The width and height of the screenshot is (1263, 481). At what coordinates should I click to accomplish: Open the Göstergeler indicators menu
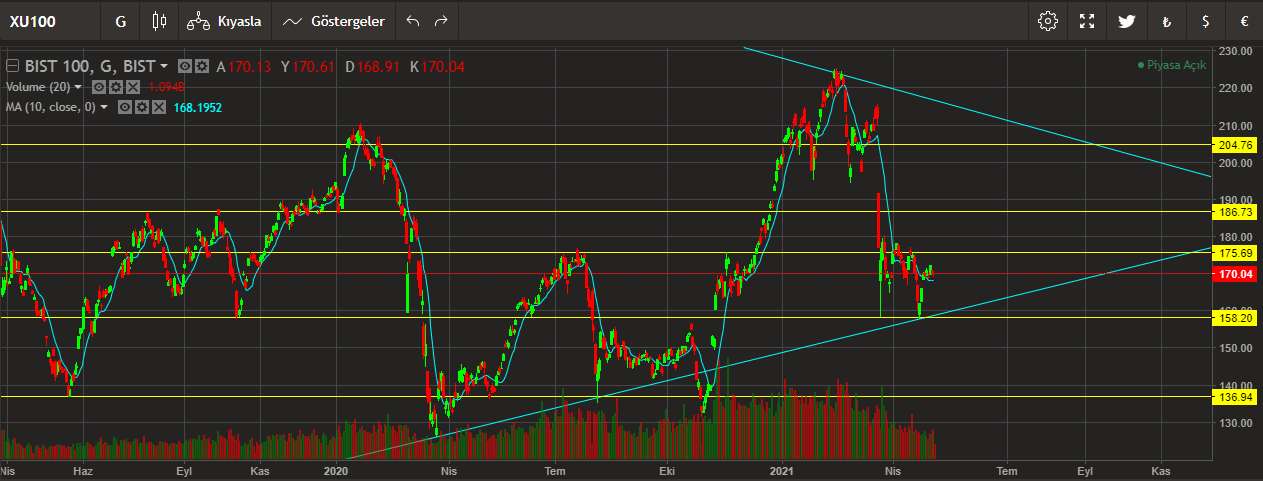click(334, 20)
